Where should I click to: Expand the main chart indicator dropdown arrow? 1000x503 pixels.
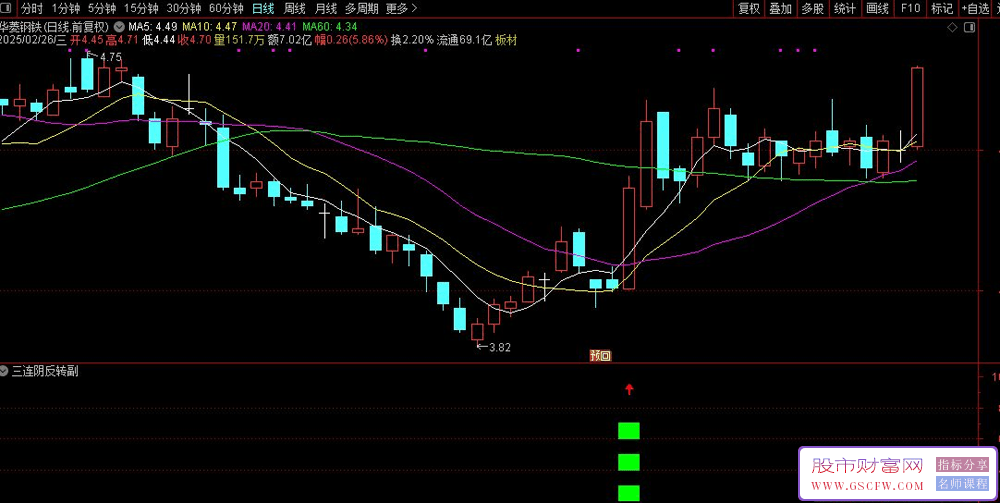pos(119,27)
